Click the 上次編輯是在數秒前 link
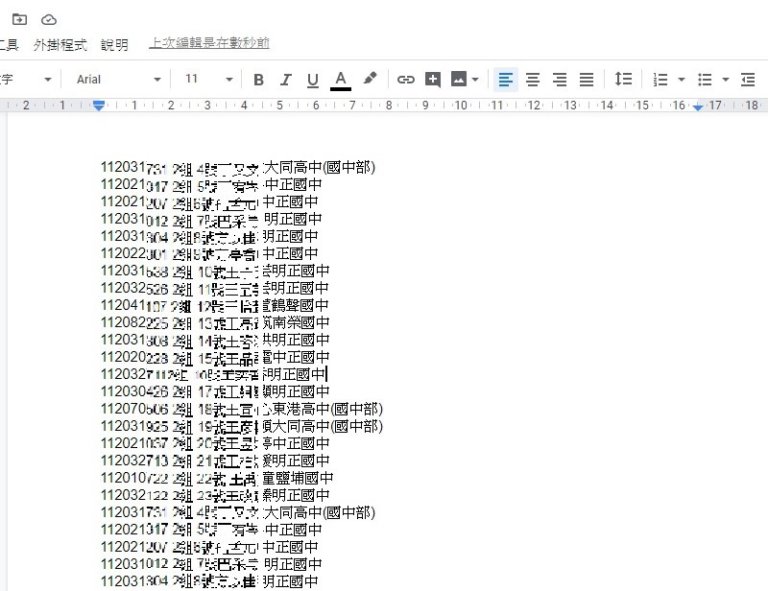This screenshot has height=591, width=768. pyautogui.click(x=209, y=44)
